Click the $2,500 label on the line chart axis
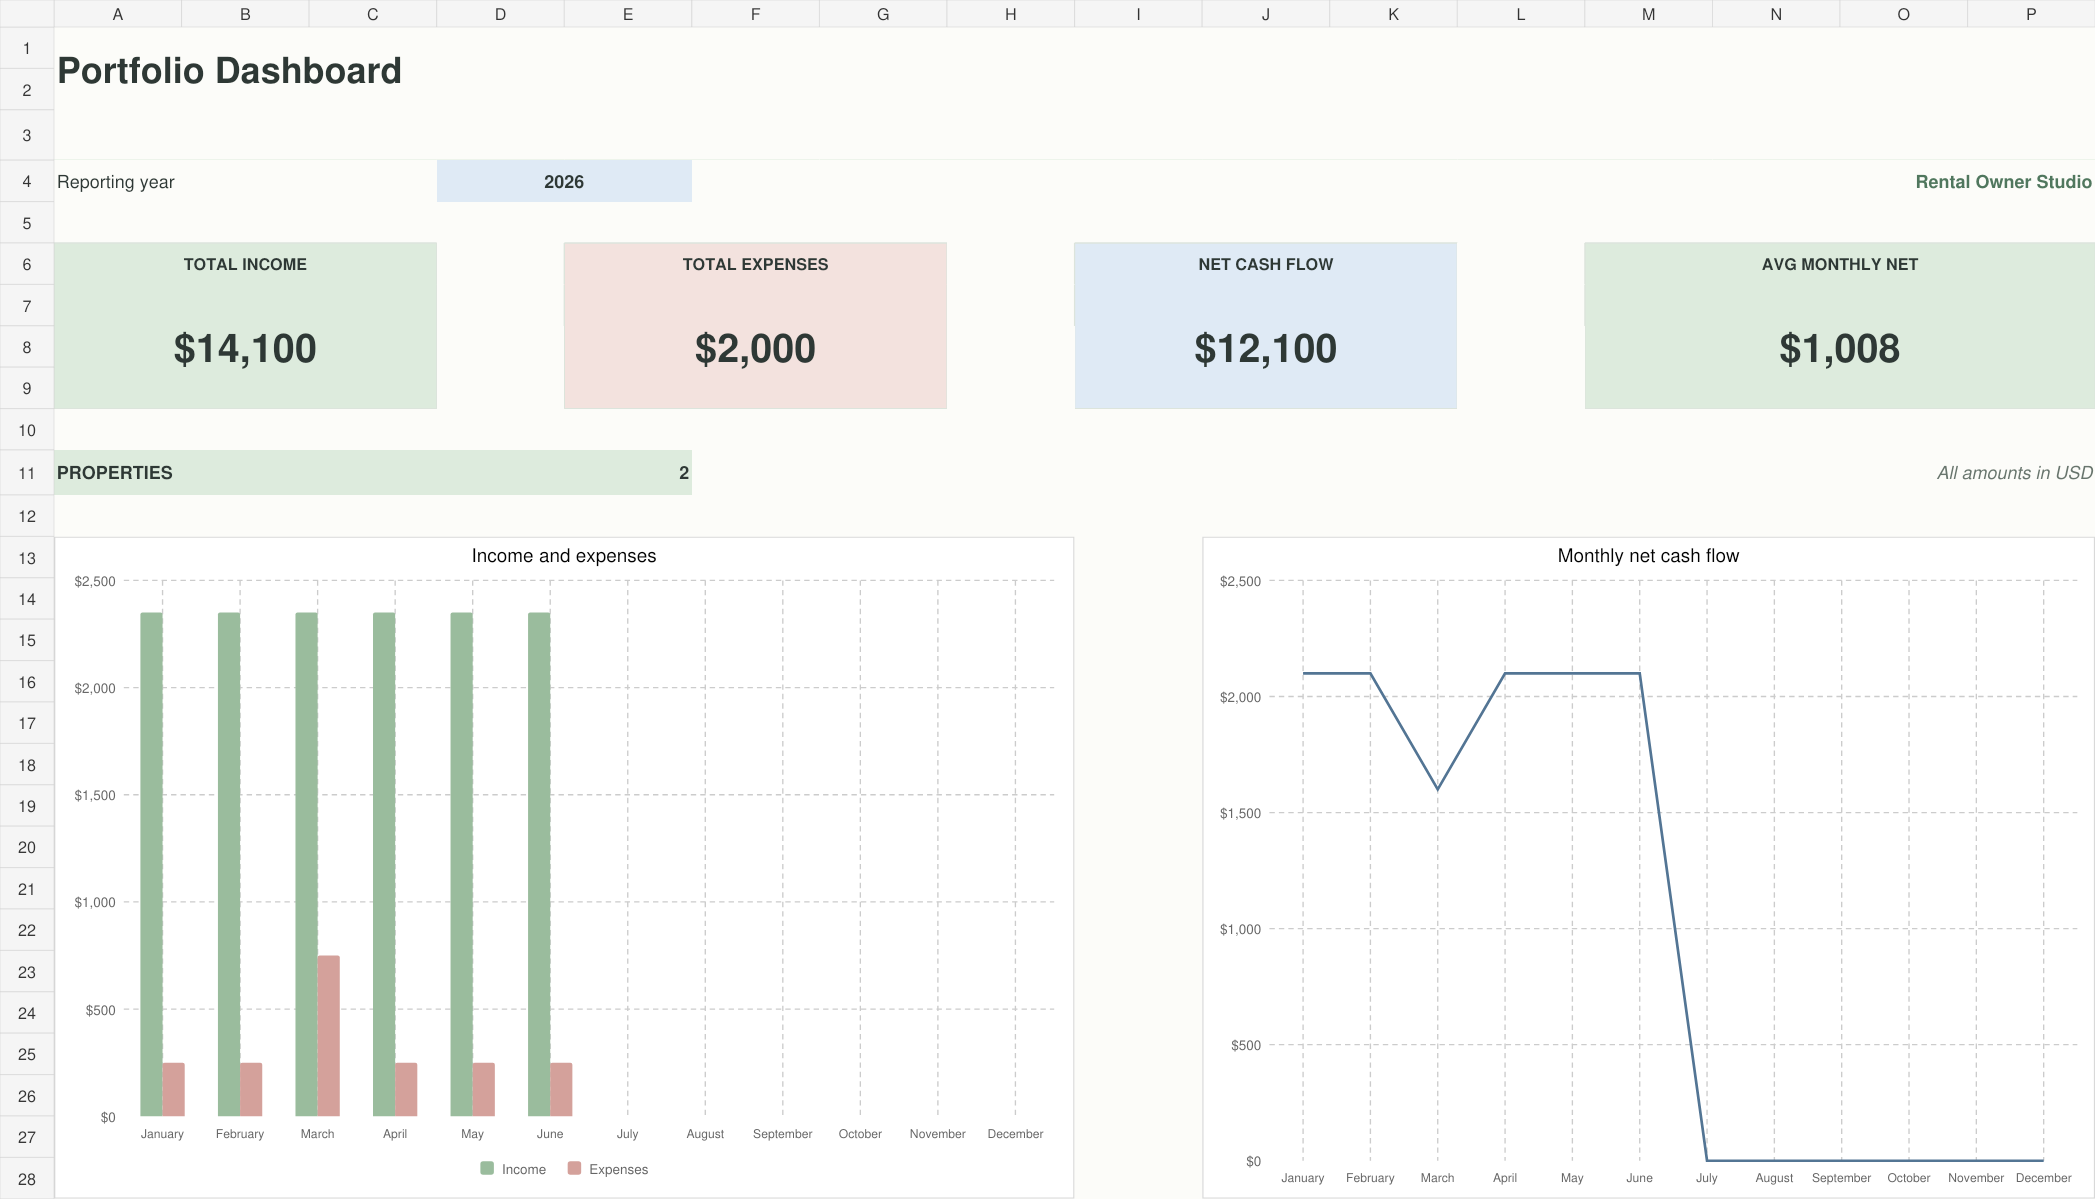Viewport: 2095px width, 1199px height. click(x=1240, y=581)
